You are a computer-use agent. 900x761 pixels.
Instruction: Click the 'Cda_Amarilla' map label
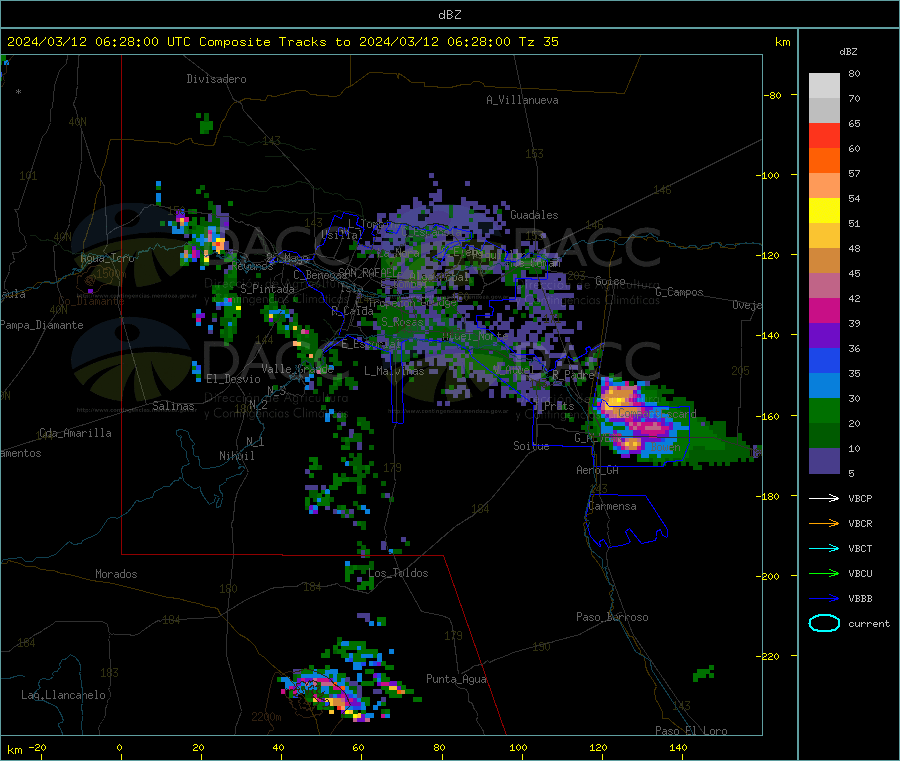click(x=75, y=433)
